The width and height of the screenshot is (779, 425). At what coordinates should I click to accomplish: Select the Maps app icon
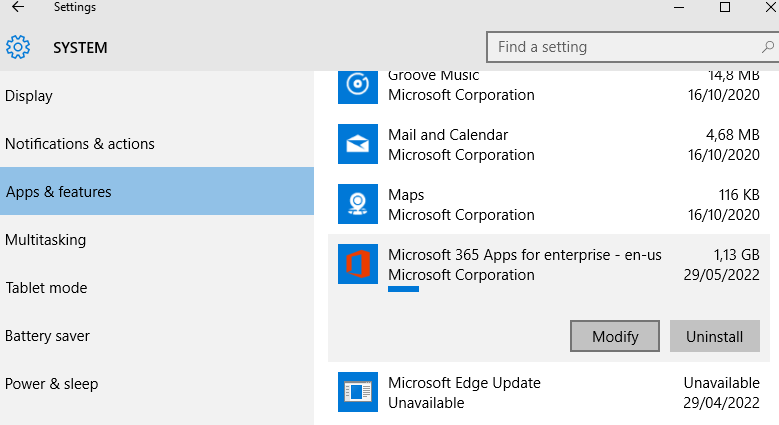coord(358,204)
